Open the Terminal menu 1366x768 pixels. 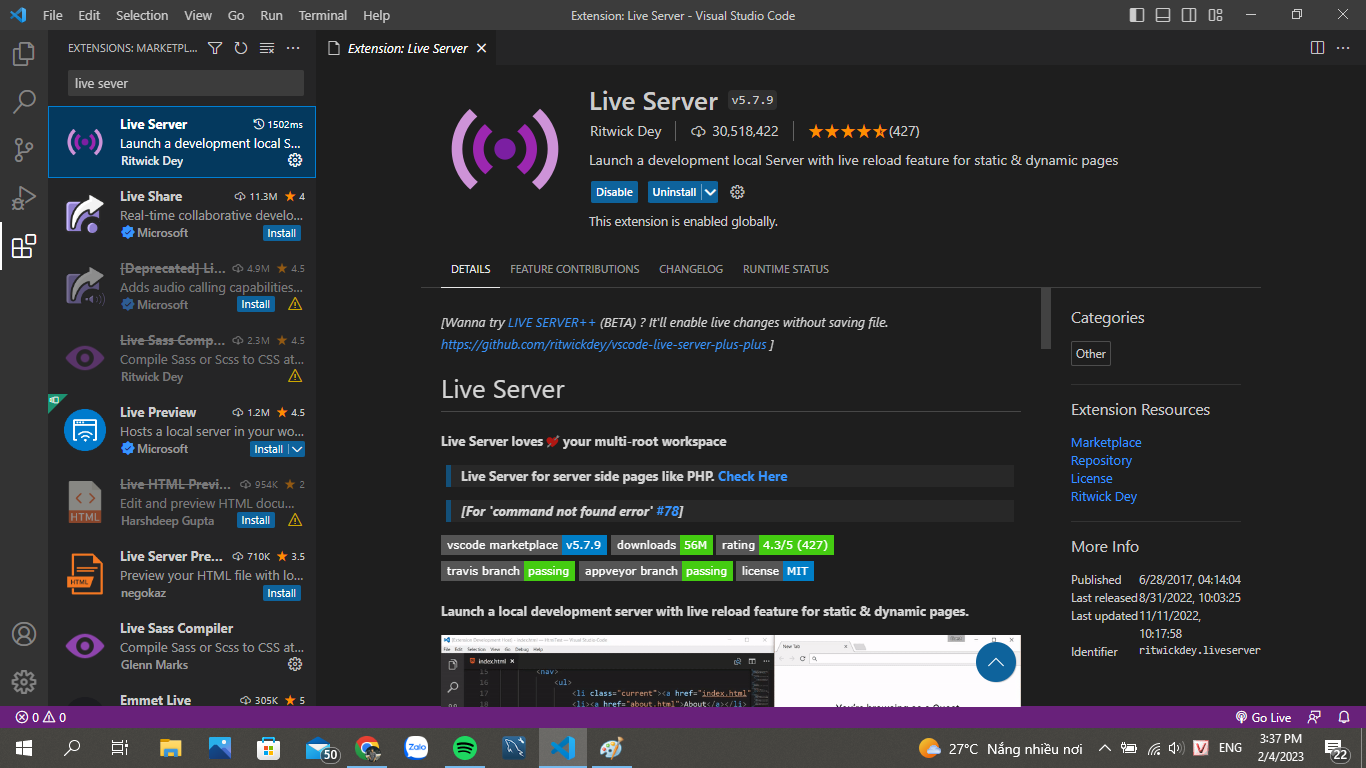click(323, 15)
